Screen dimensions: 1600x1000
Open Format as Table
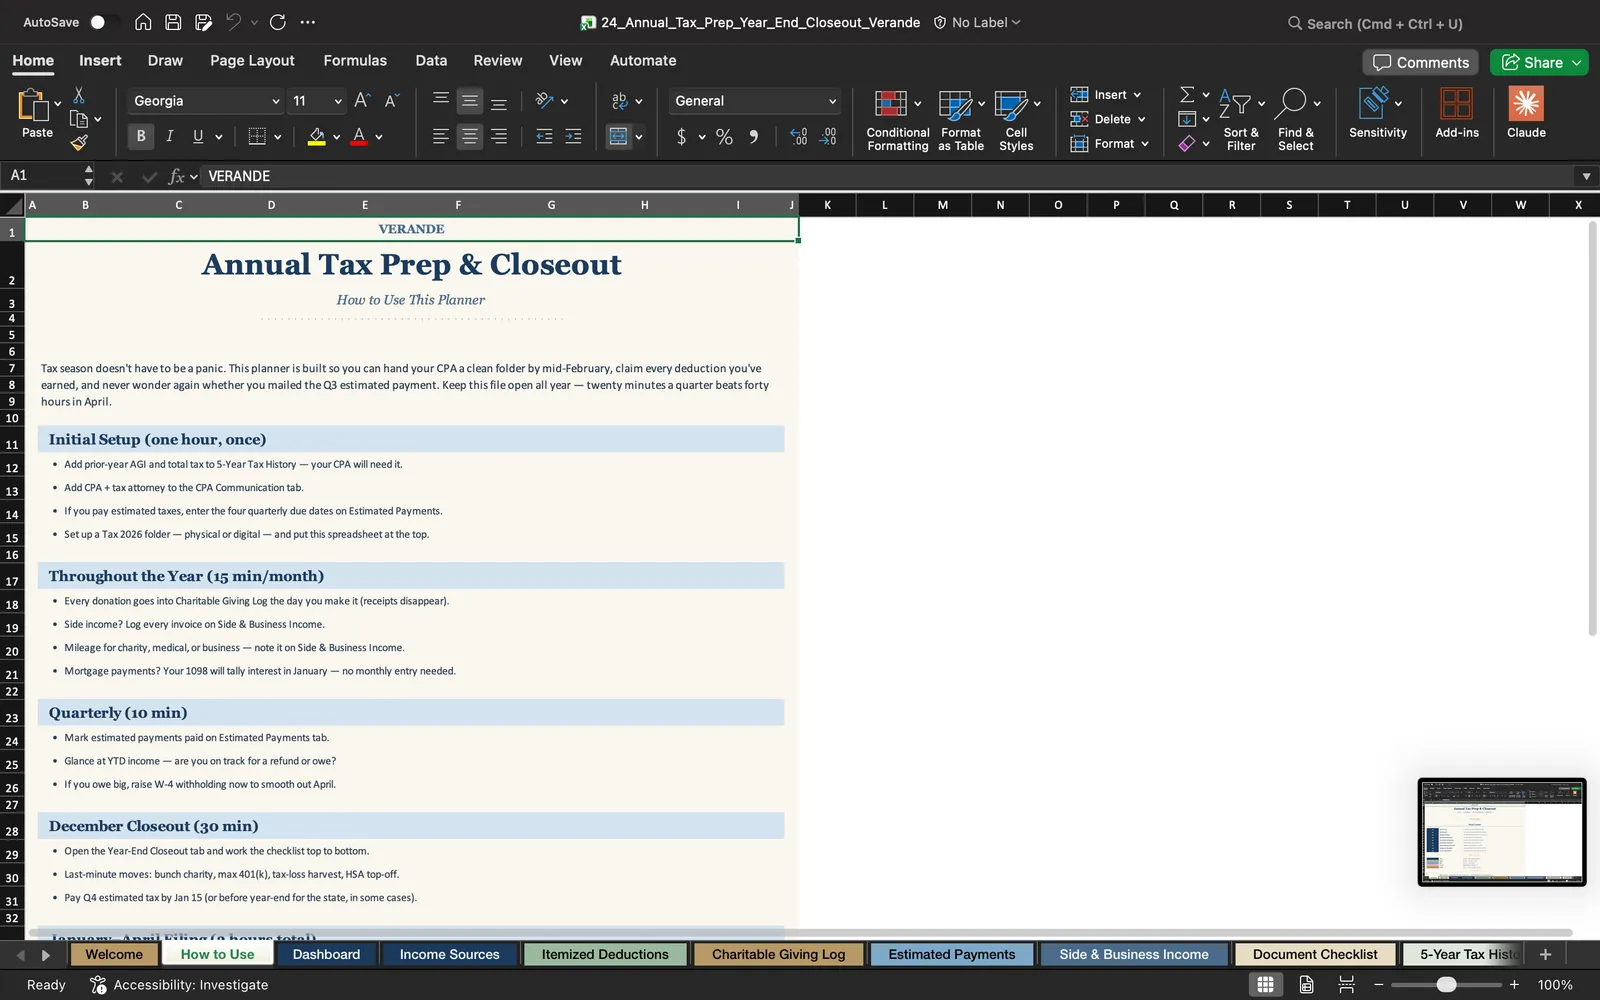click(x=961, y=120)
